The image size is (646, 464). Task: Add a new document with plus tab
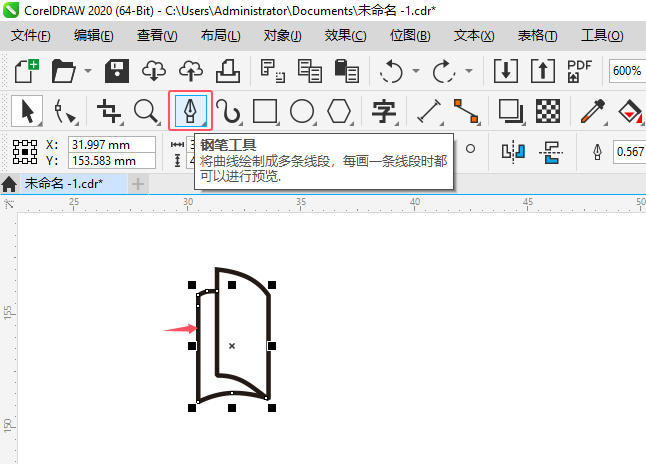pyautogui.click(x=138, y=184)
